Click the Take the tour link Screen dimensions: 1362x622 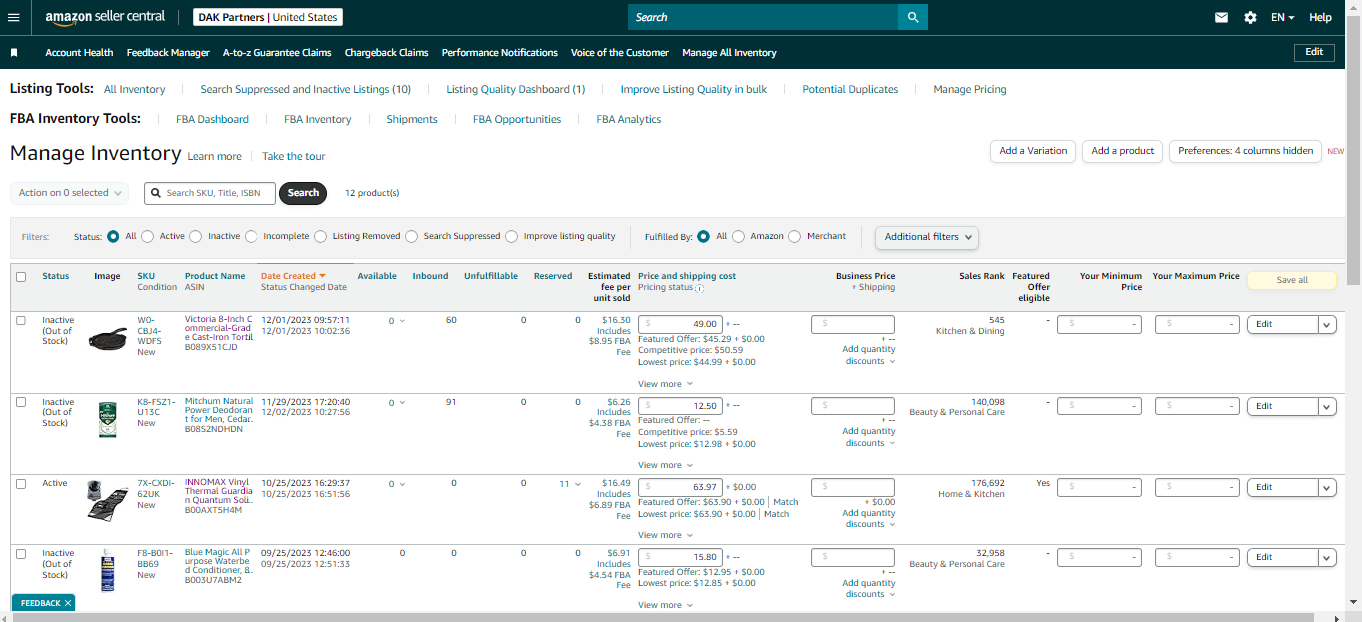click(x=293, y=156)
